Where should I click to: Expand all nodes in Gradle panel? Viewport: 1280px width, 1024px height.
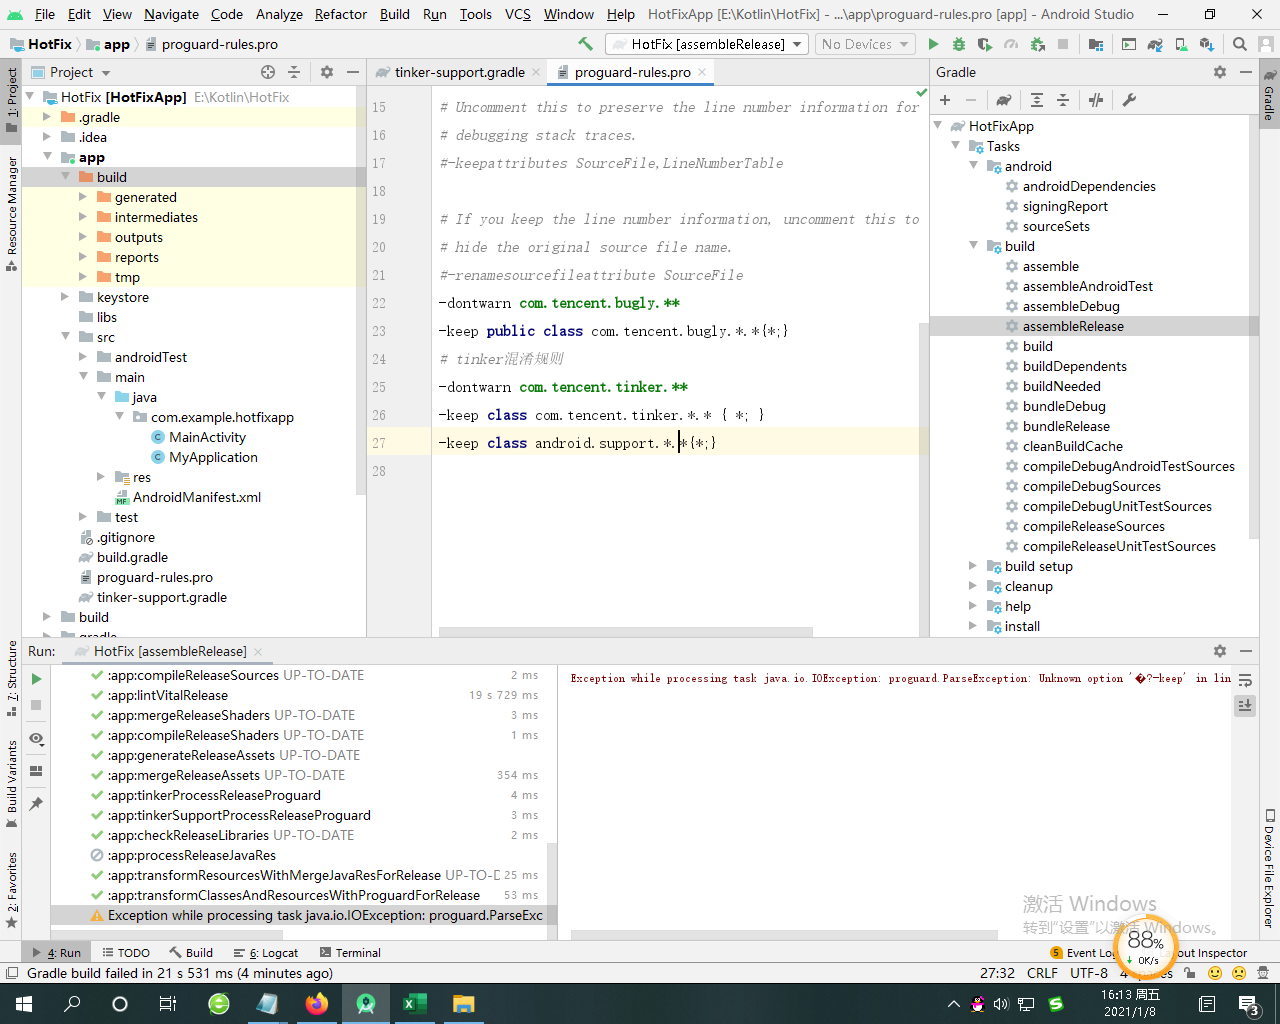[x=1037, y=100]
